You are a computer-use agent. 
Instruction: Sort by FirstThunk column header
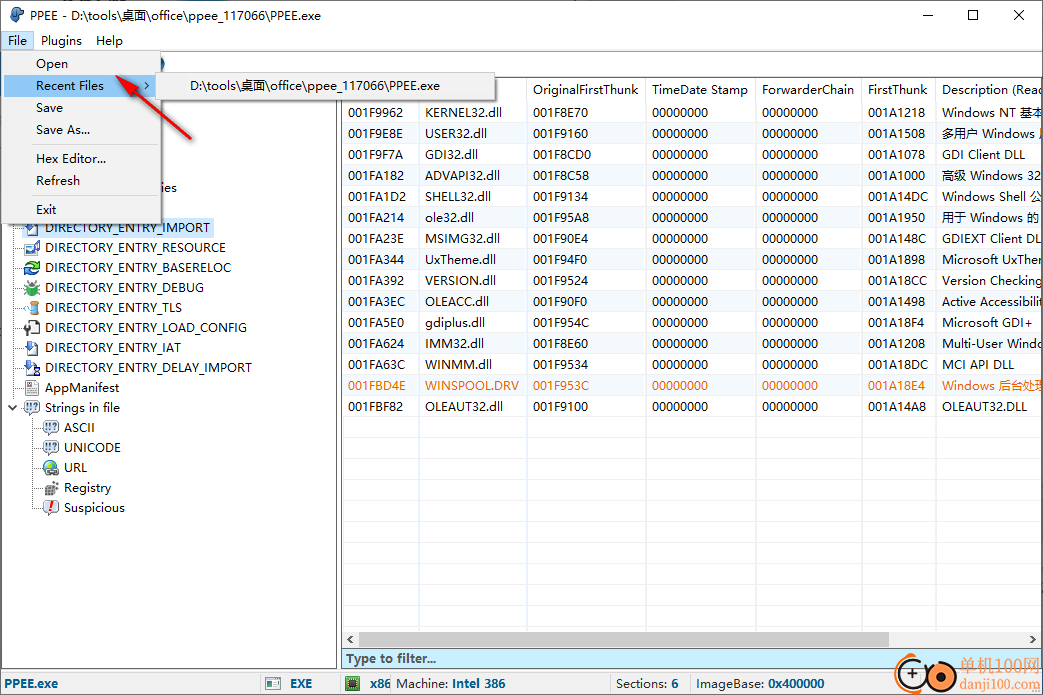tap(899, 90)
